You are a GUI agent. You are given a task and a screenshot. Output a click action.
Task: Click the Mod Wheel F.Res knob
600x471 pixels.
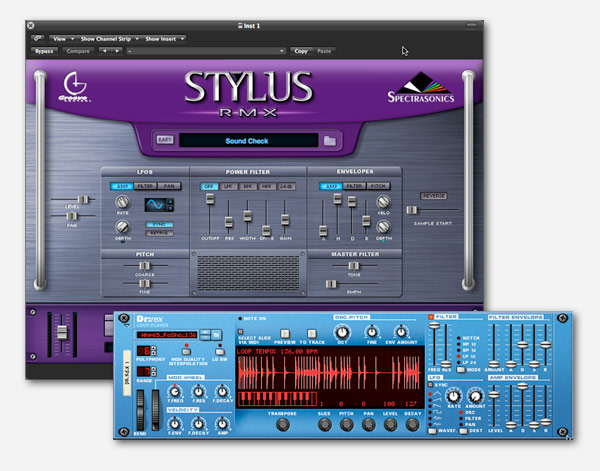tap(199, 392)
